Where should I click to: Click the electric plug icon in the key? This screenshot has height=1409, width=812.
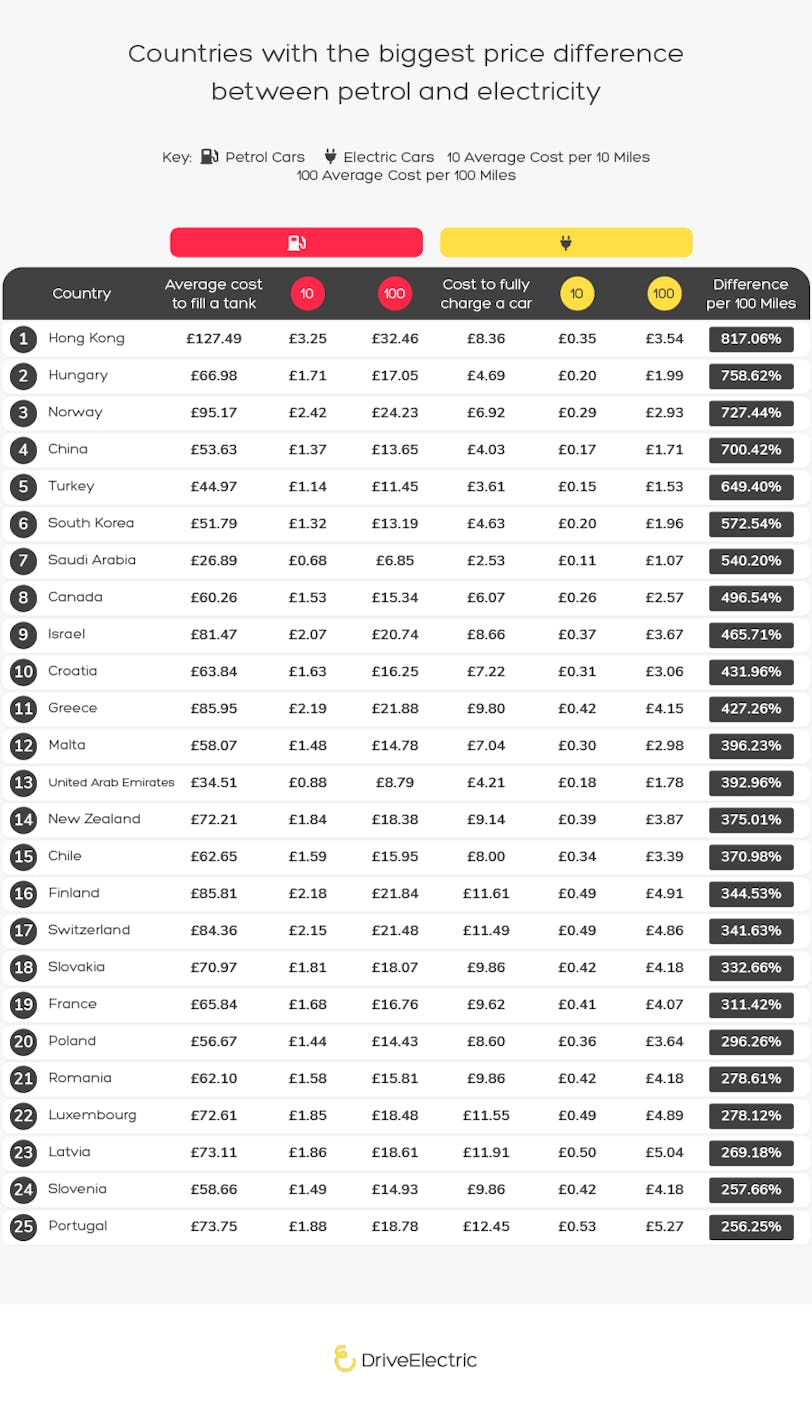click(330, 157)
